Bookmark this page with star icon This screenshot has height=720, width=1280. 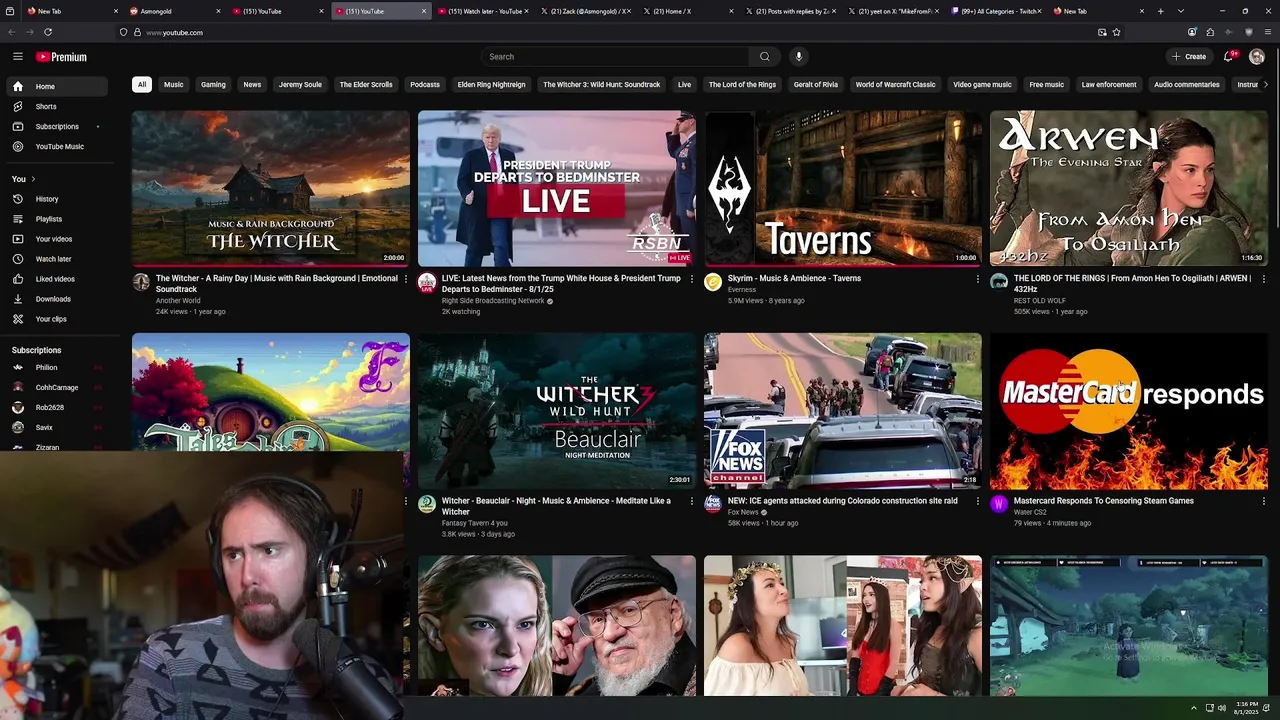(1116, 32)
